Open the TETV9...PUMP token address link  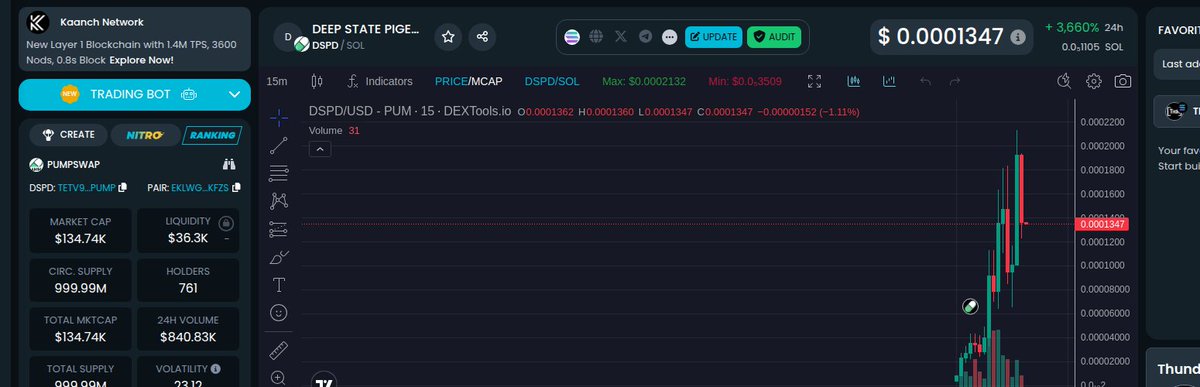tap(86, 187)
